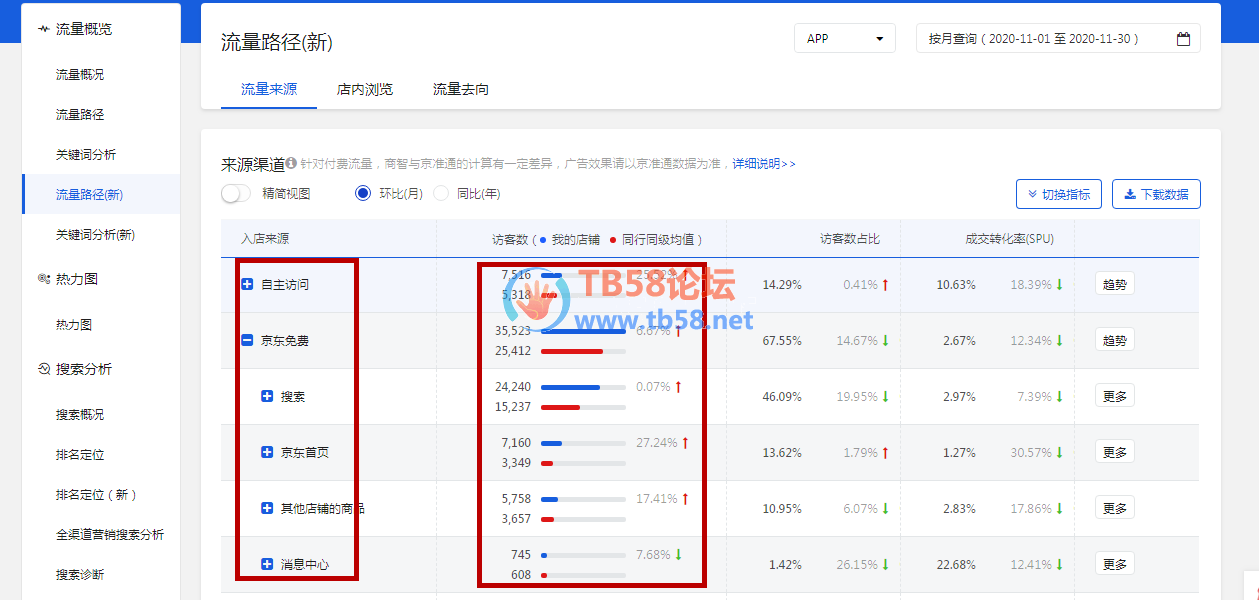The image size is (1259, 600).
Task: Click the calendar icon in date field
Action: pyautogui.click(x=1183, y=39)
